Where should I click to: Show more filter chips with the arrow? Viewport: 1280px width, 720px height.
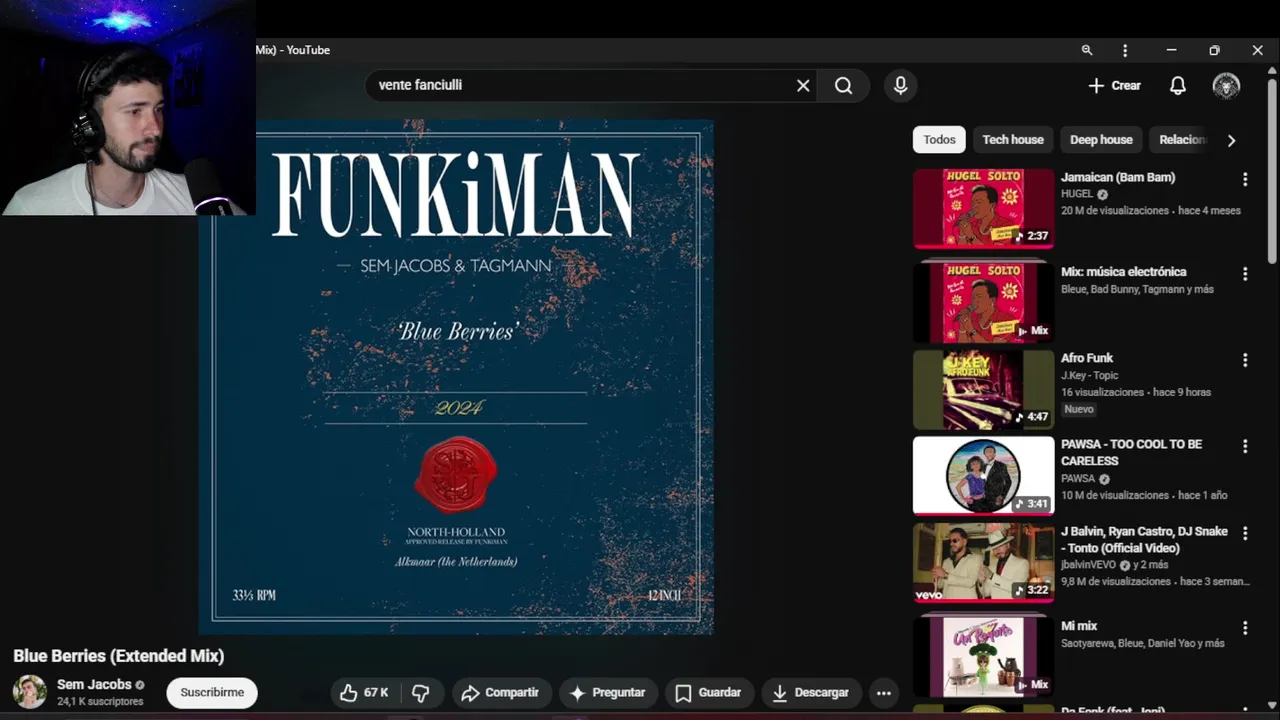(x=1231, y=140)
